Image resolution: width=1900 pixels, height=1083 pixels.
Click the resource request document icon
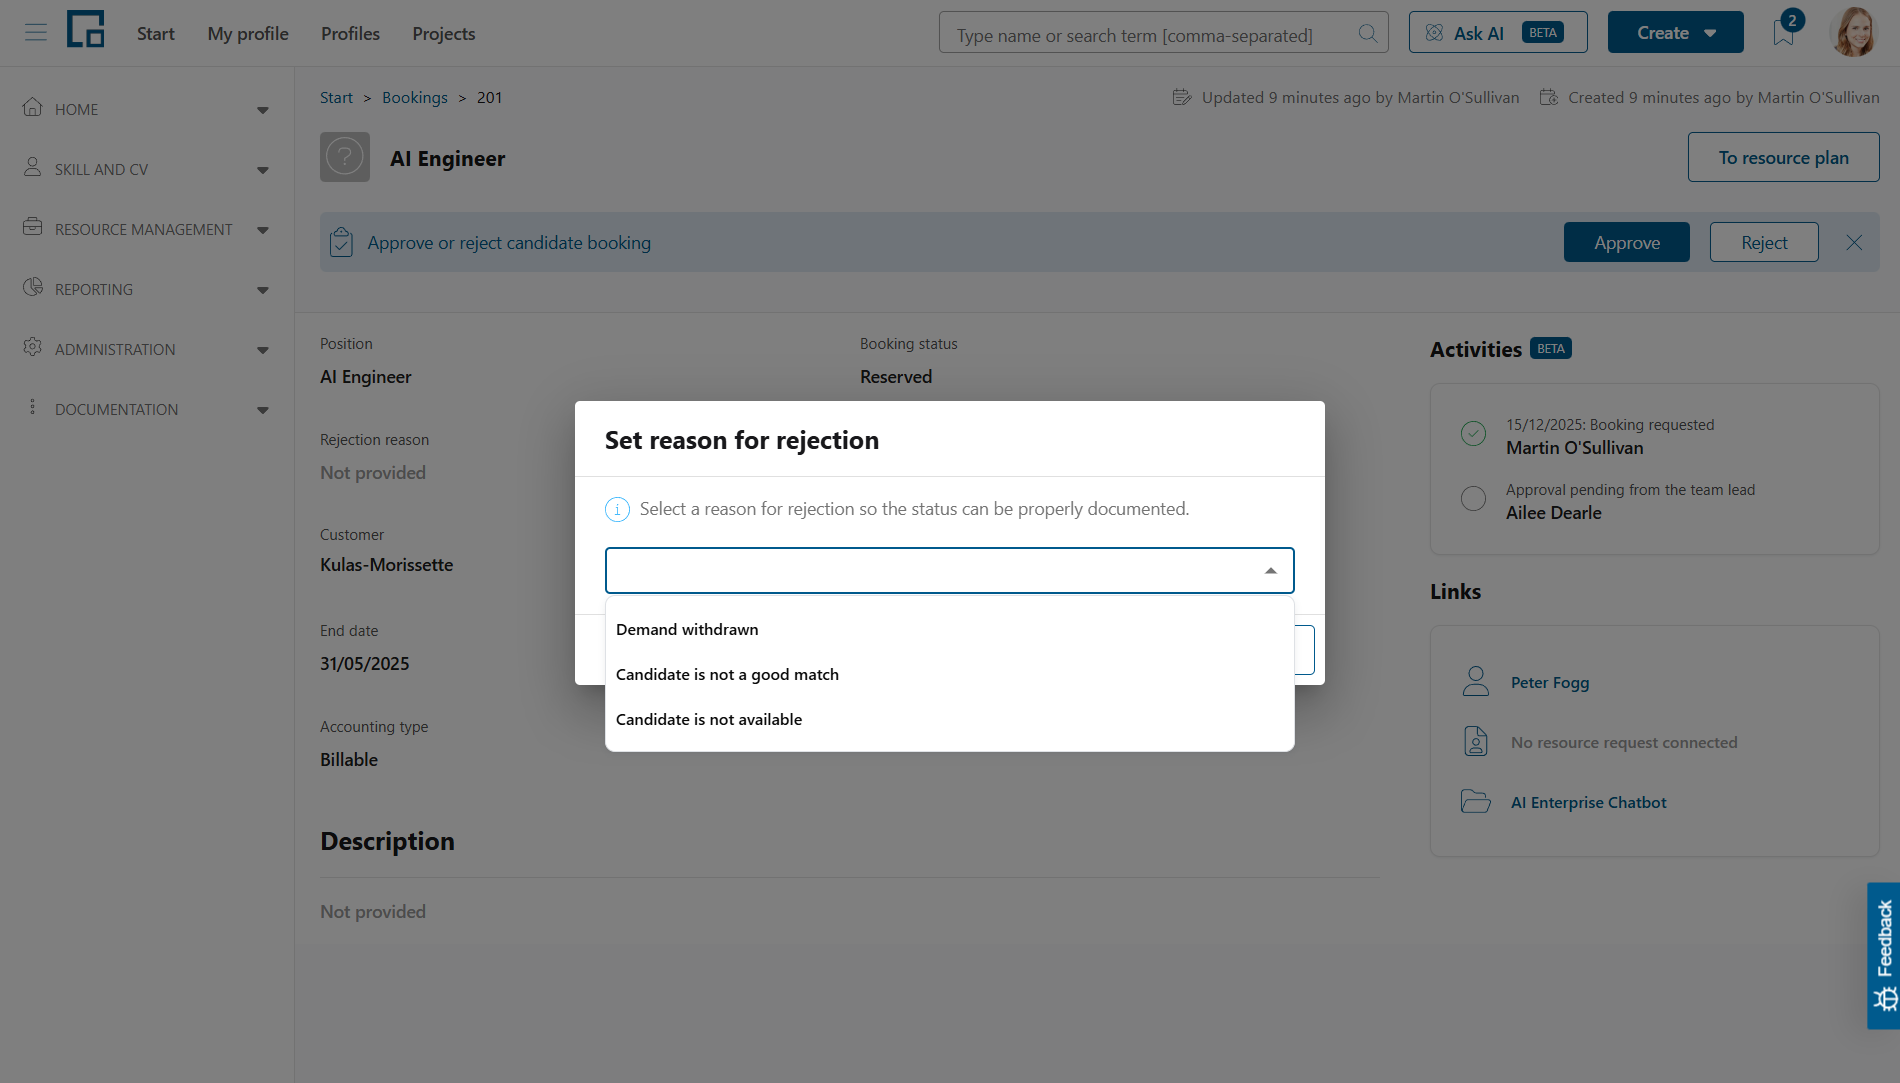[1476, 741]
